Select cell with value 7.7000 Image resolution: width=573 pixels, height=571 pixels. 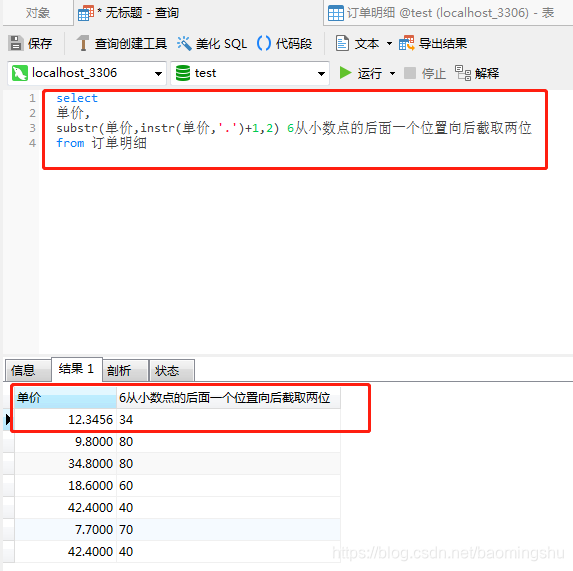tap(65, 529)
